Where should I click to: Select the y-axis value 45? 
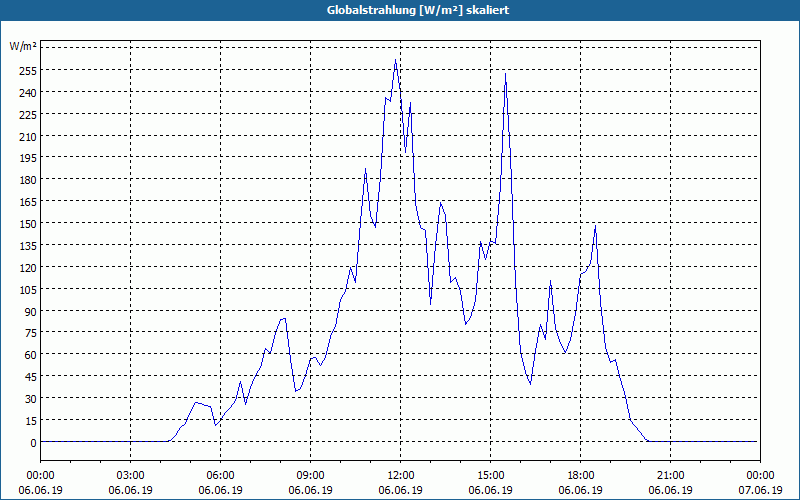(x=31, y=377)
